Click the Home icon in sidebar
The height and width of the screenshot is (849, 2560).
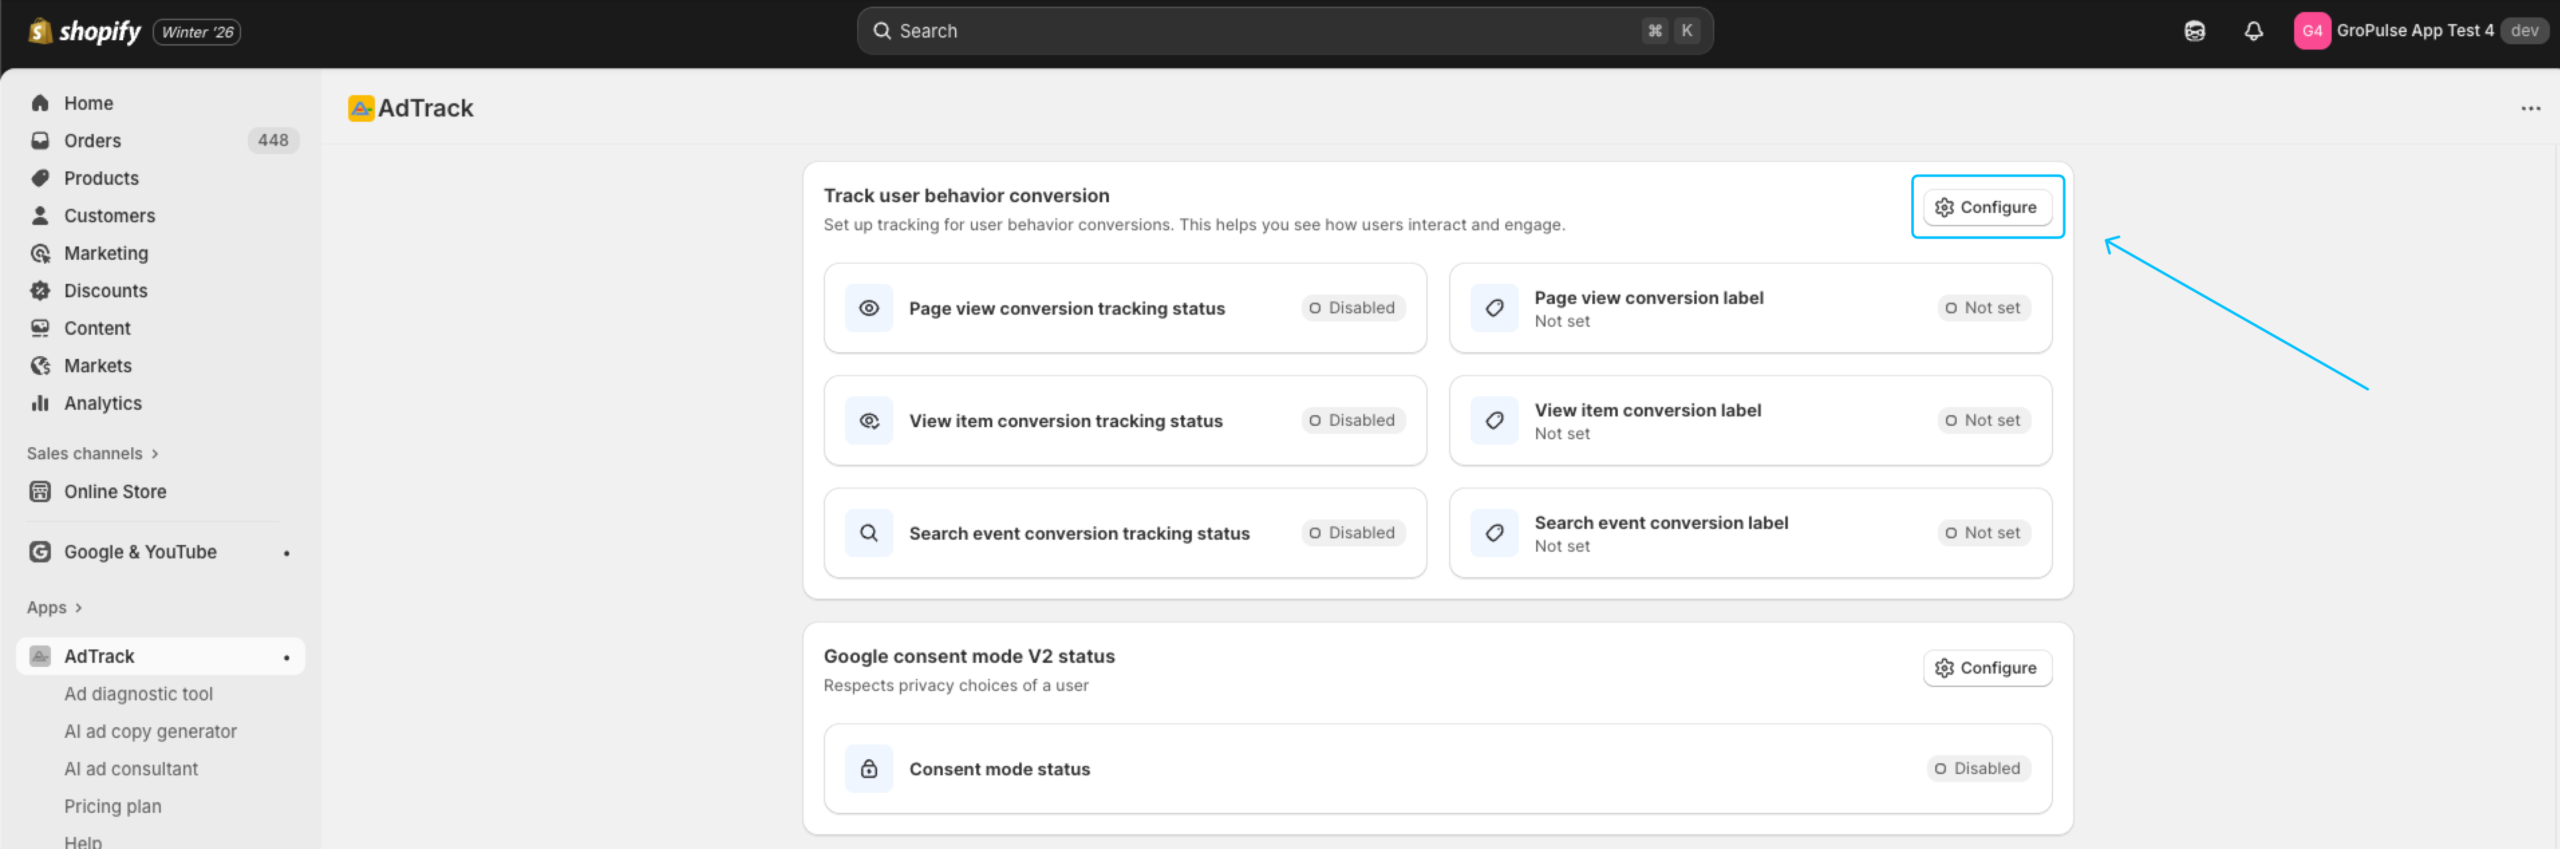(40, 103)
